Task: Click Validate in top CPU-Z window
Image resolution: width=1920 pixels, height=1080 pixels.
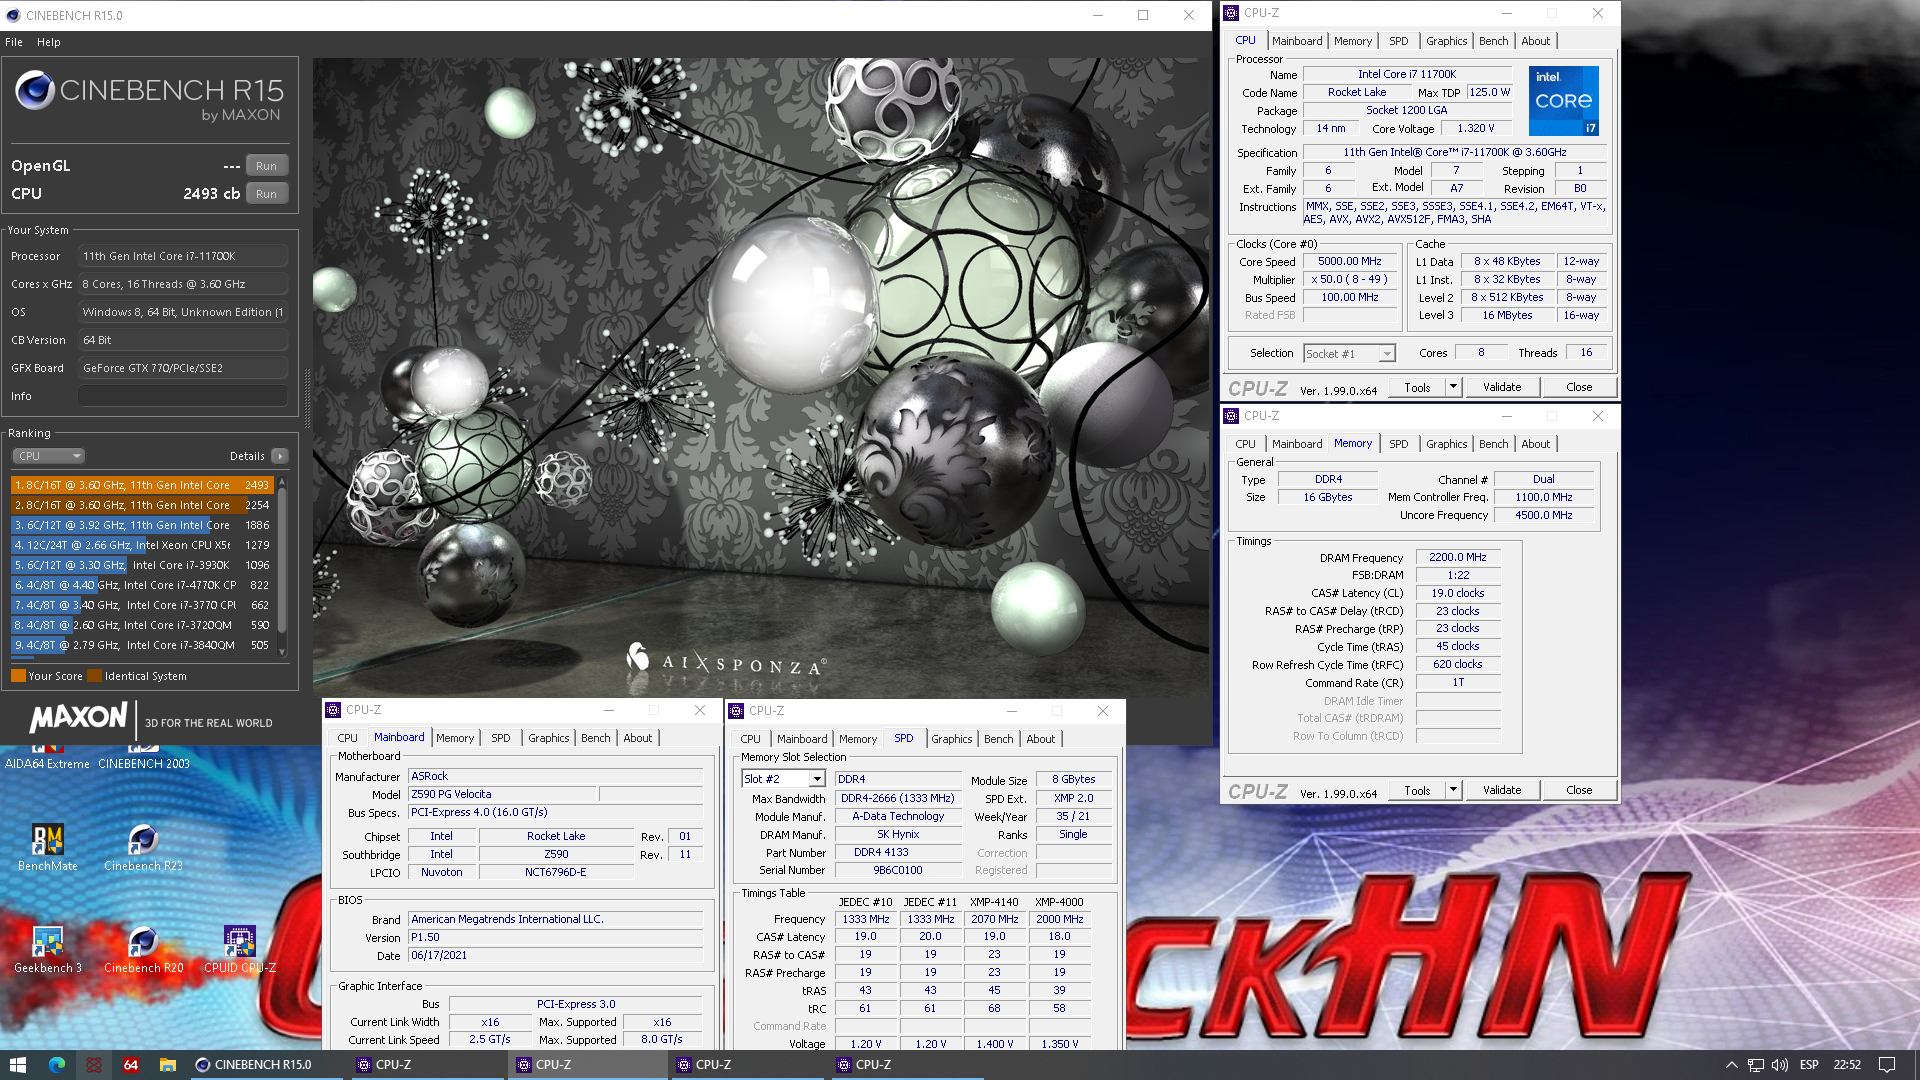Action: point(1502,387)
